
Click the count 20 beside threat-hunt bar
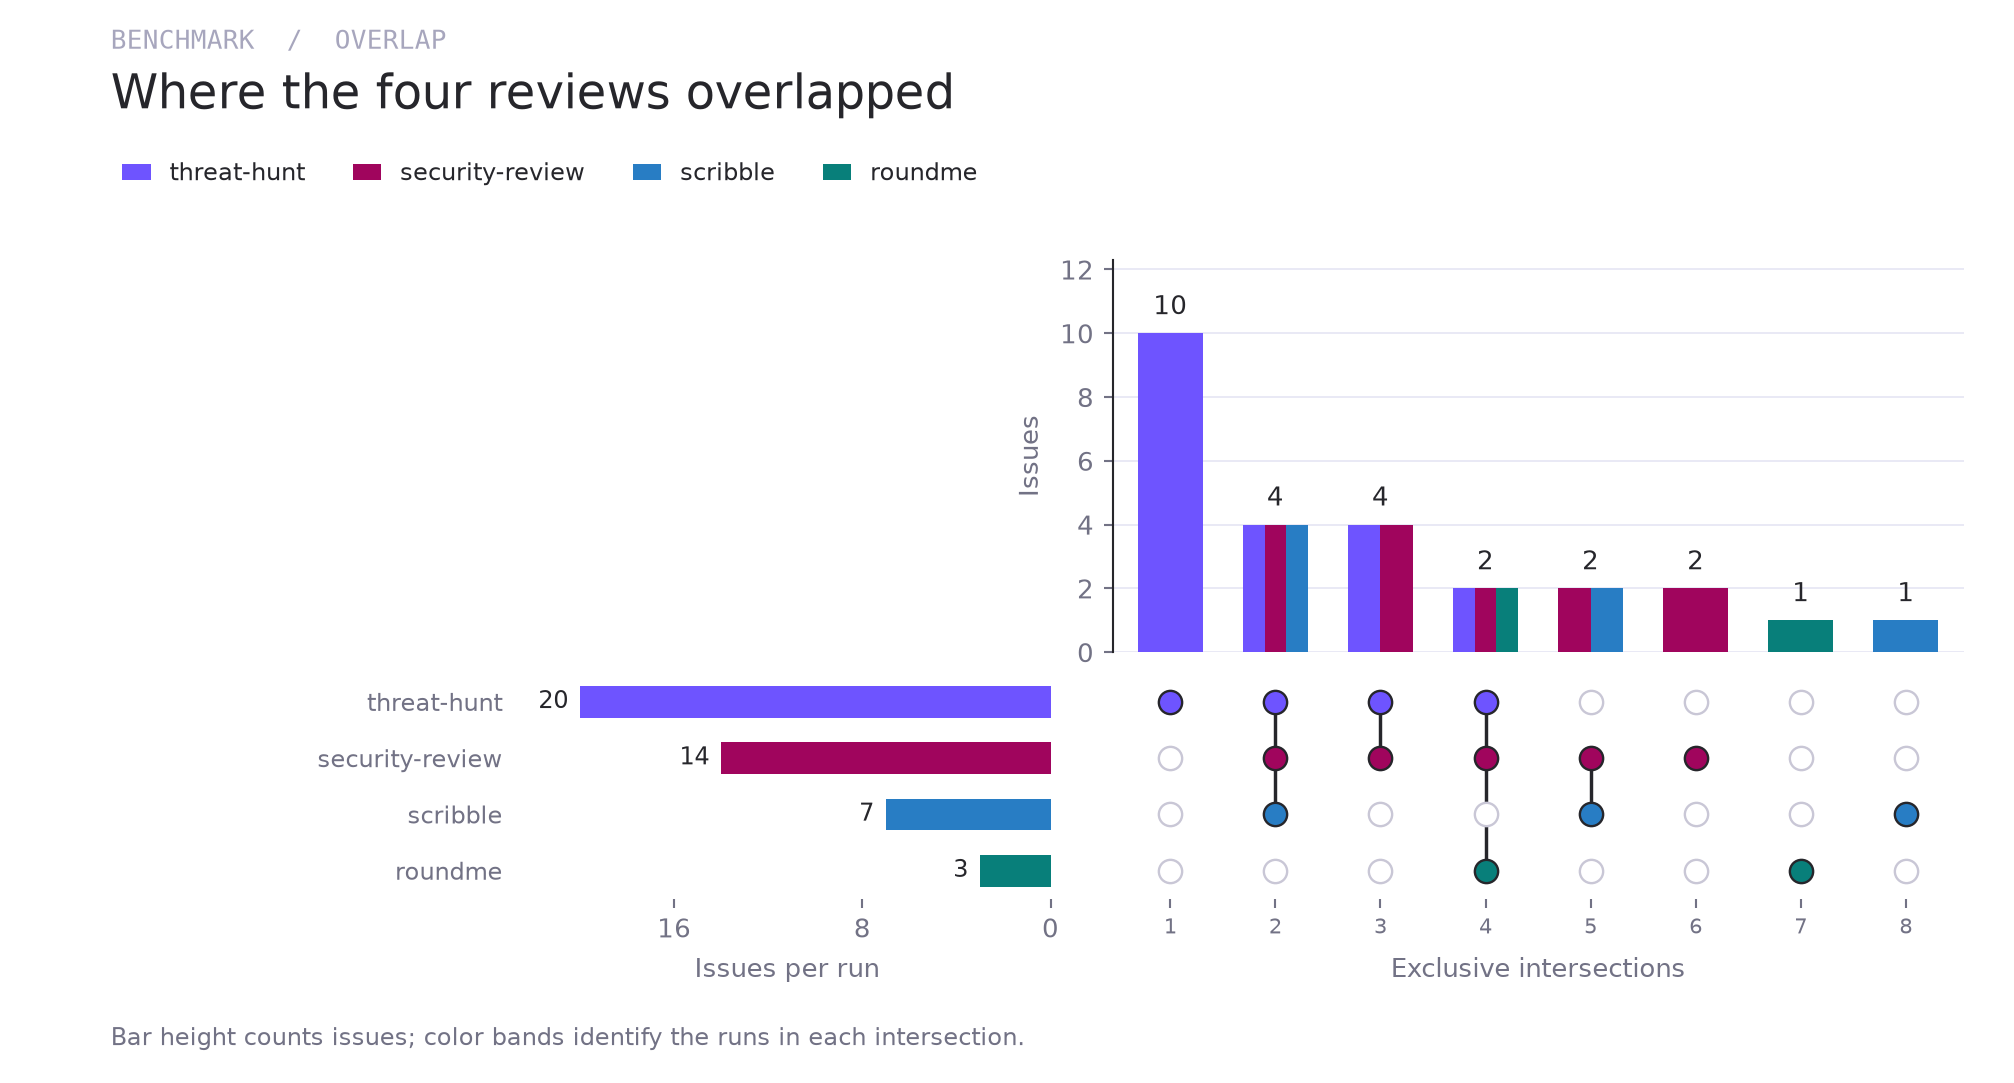click(x=553, y=700)
